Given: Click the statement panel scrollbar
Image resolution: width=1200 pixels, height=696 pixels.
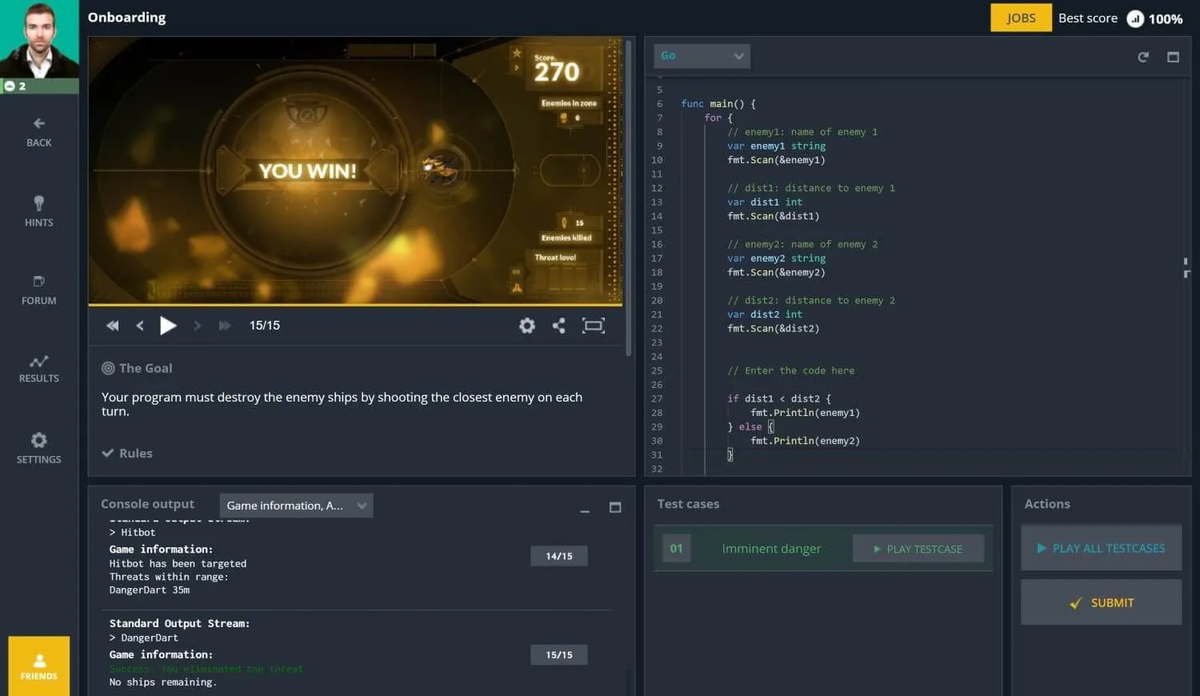Looking at the screenshot, I should coord(628,197).
